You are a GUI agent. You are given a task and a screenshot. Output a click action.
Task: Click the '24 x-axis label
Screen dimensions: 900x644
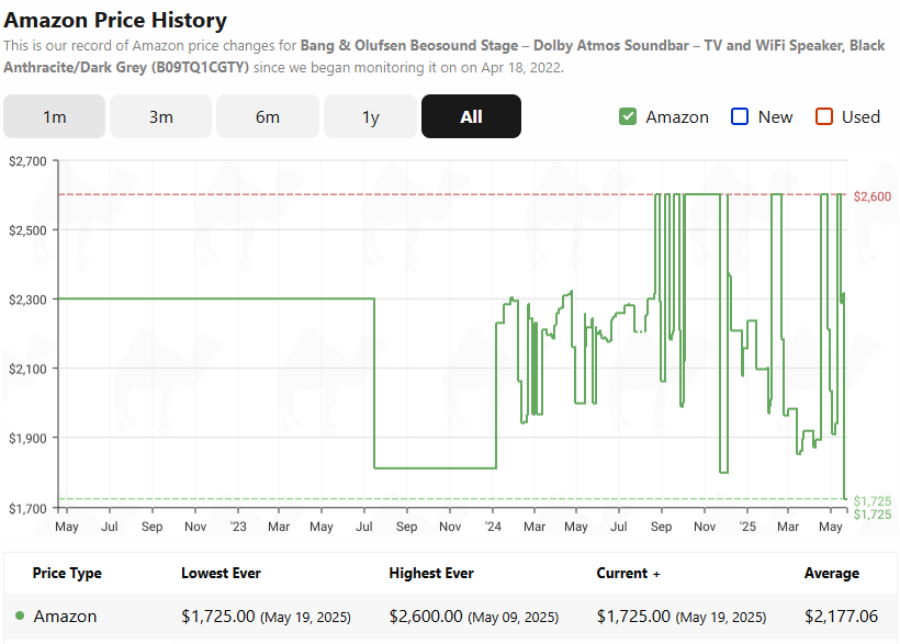pos(492,526)
